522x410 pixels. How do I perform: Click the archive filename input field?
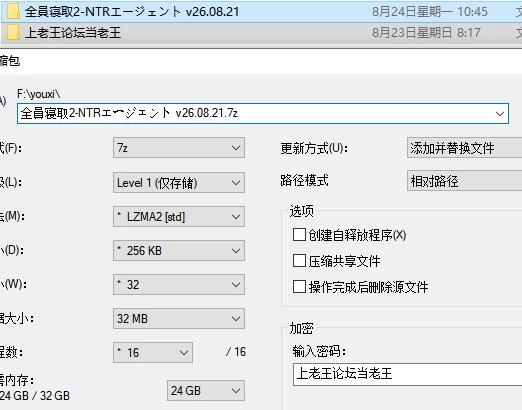(x=263, y=114)
